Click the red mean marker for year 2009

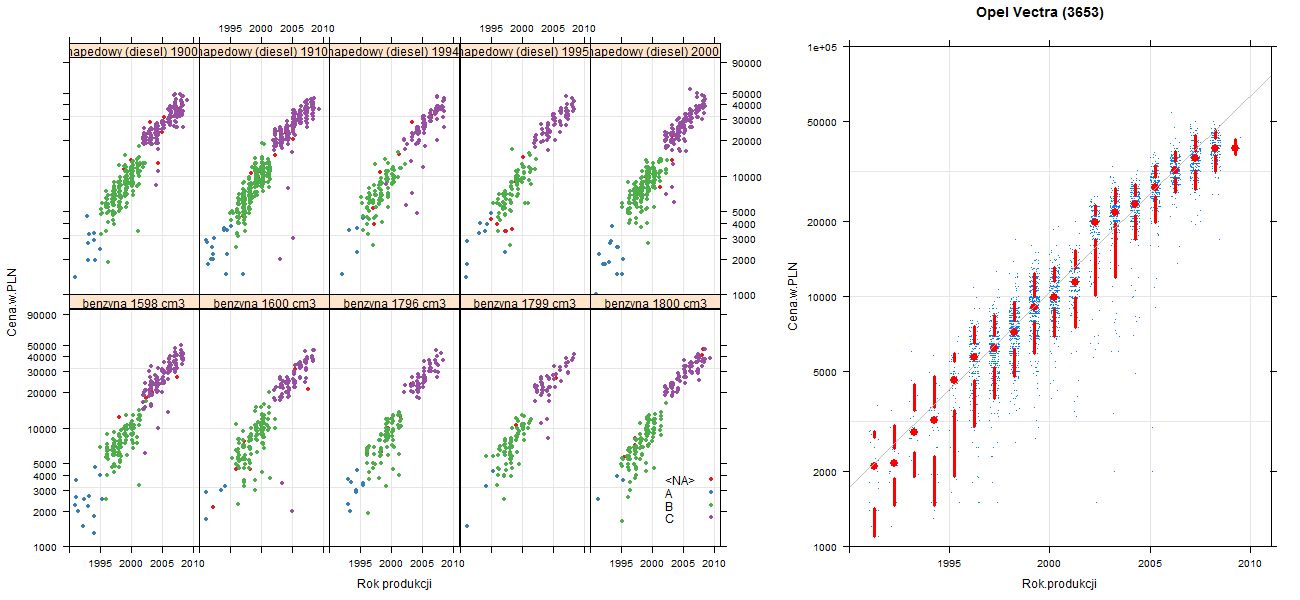(x=1235, y=148)
